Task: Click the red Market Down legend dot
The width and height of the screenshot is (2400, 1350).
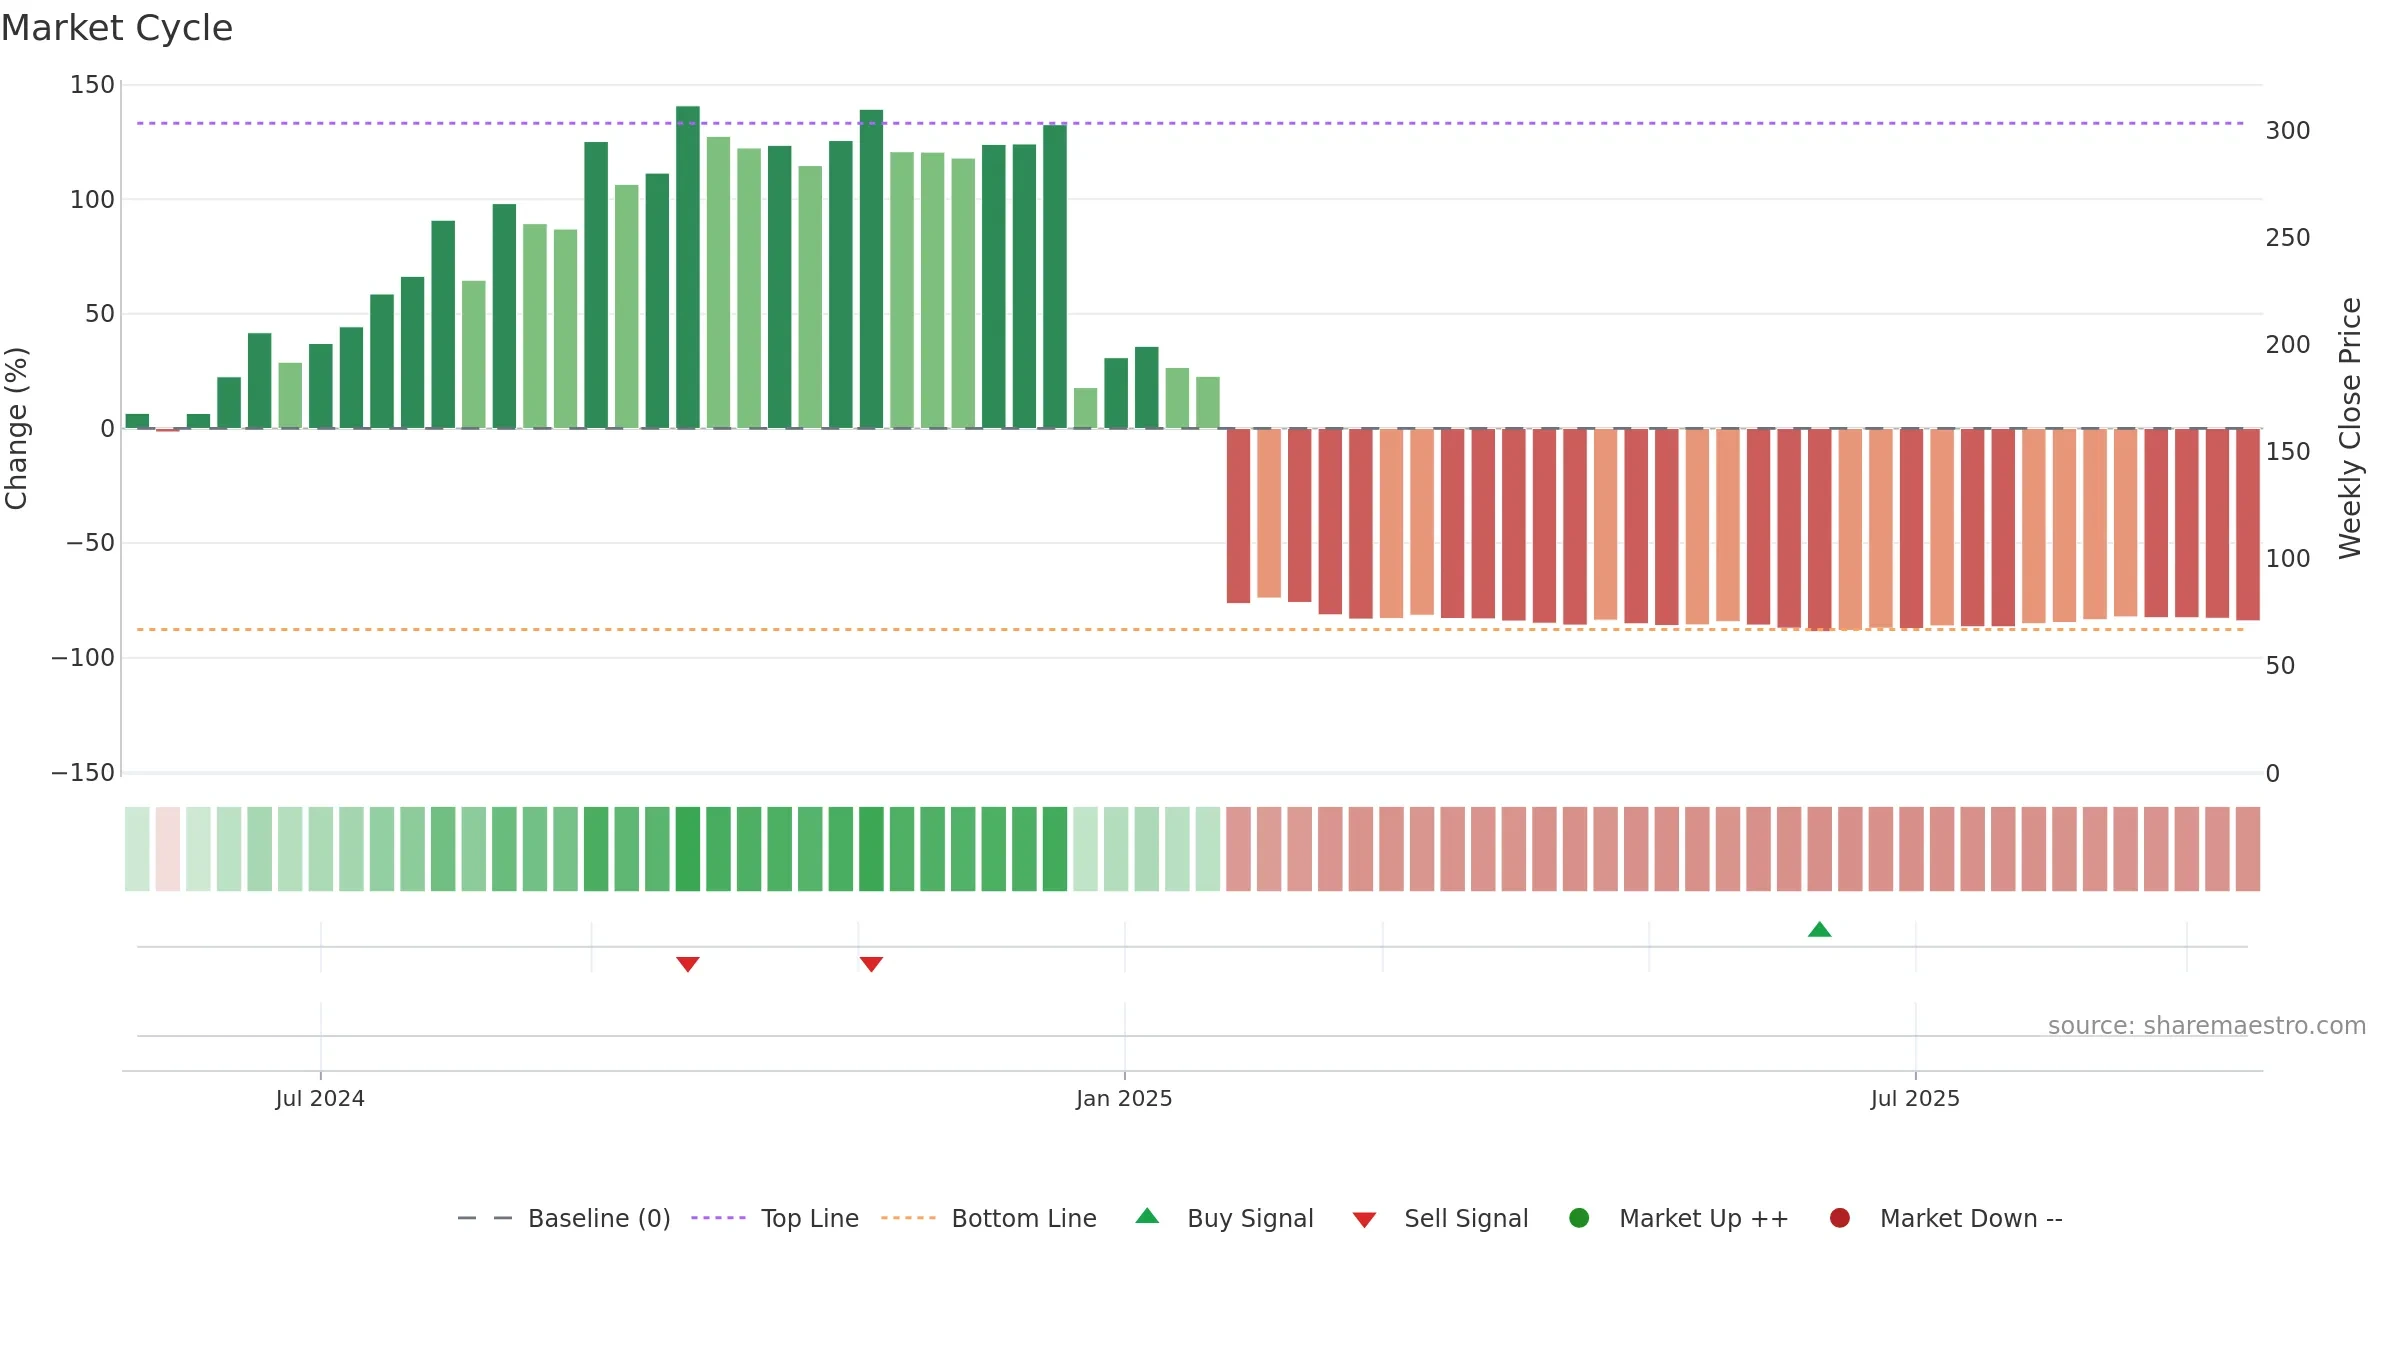Action: (1839, 1218)
